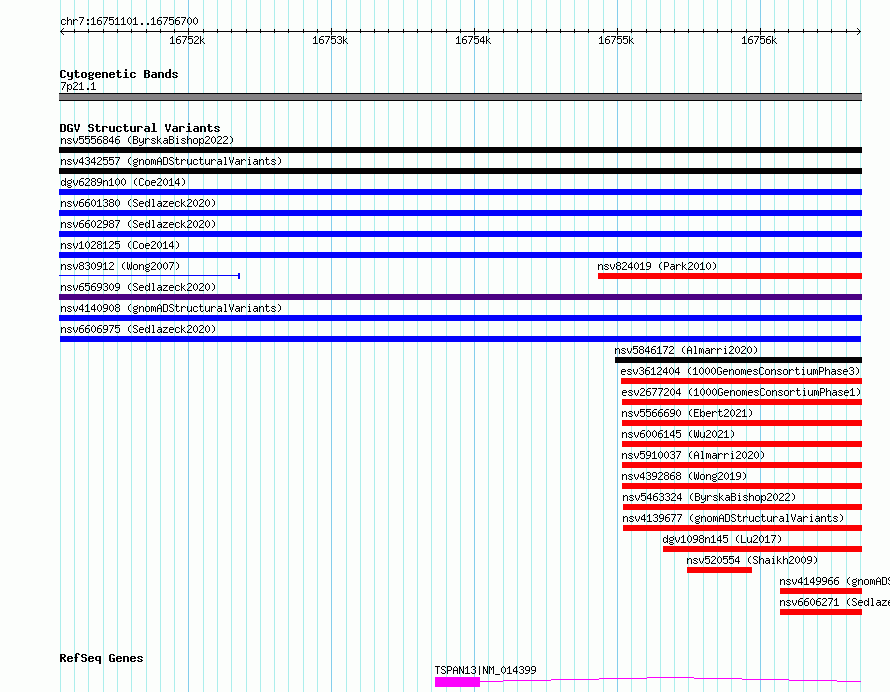Select nsv5463324 (ByrskaBishop2022) label
This screenshot has height=692, width=890.
click(710, 497)
